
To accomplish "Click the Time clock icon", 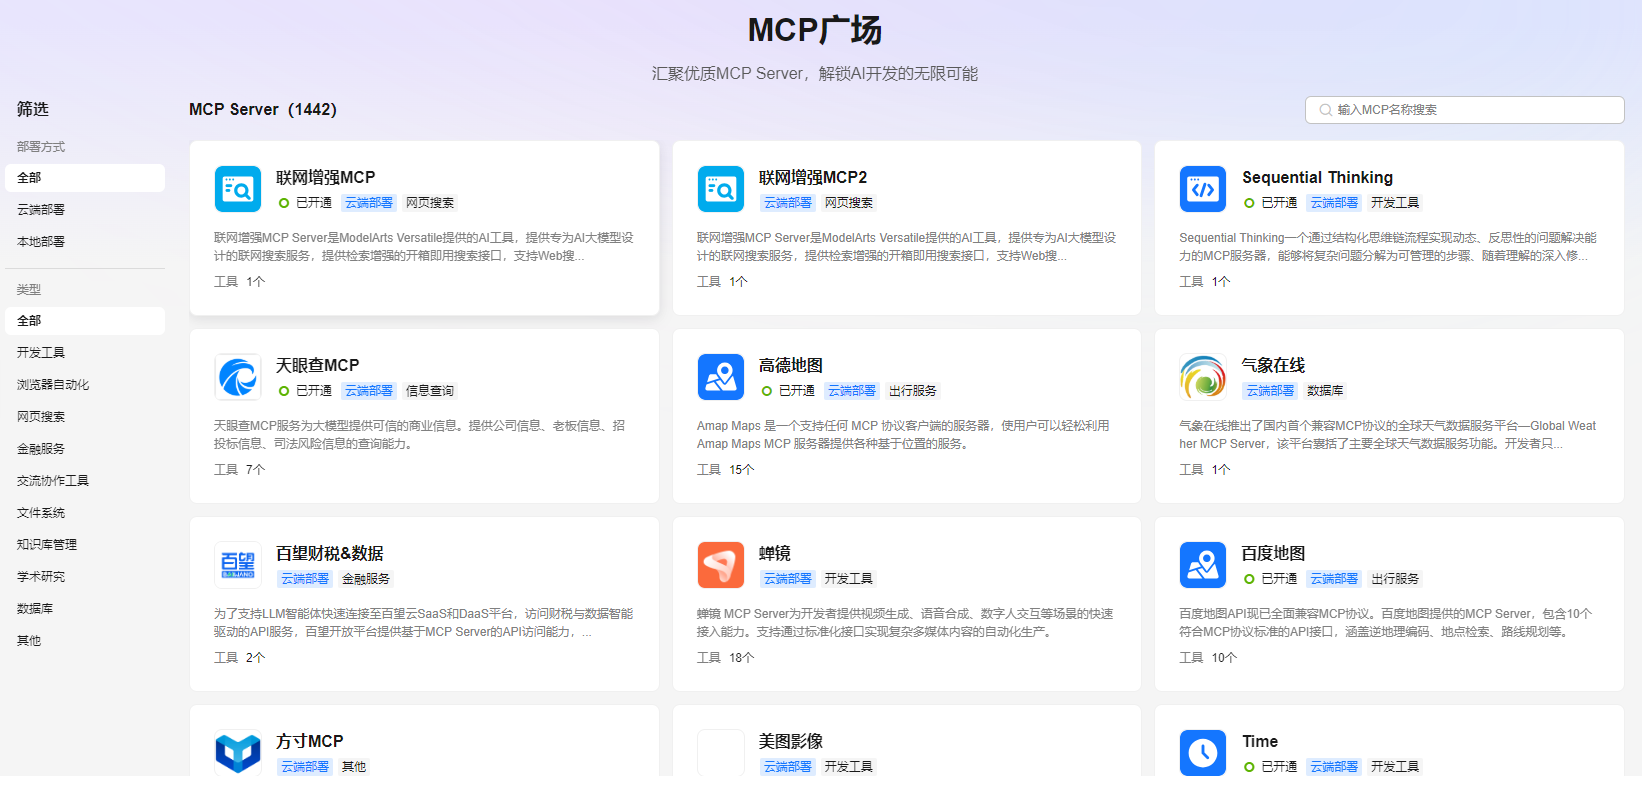I will pyautogui.click(x=1203, y=753).
